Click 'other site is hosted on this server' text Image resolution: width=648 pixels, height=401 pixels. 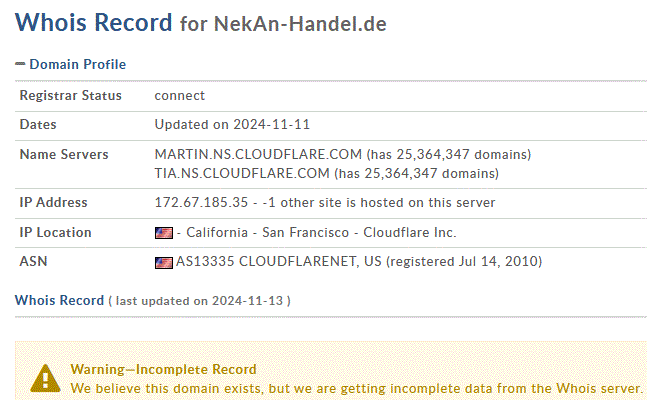pyautogui.click(x=388, y=203)
